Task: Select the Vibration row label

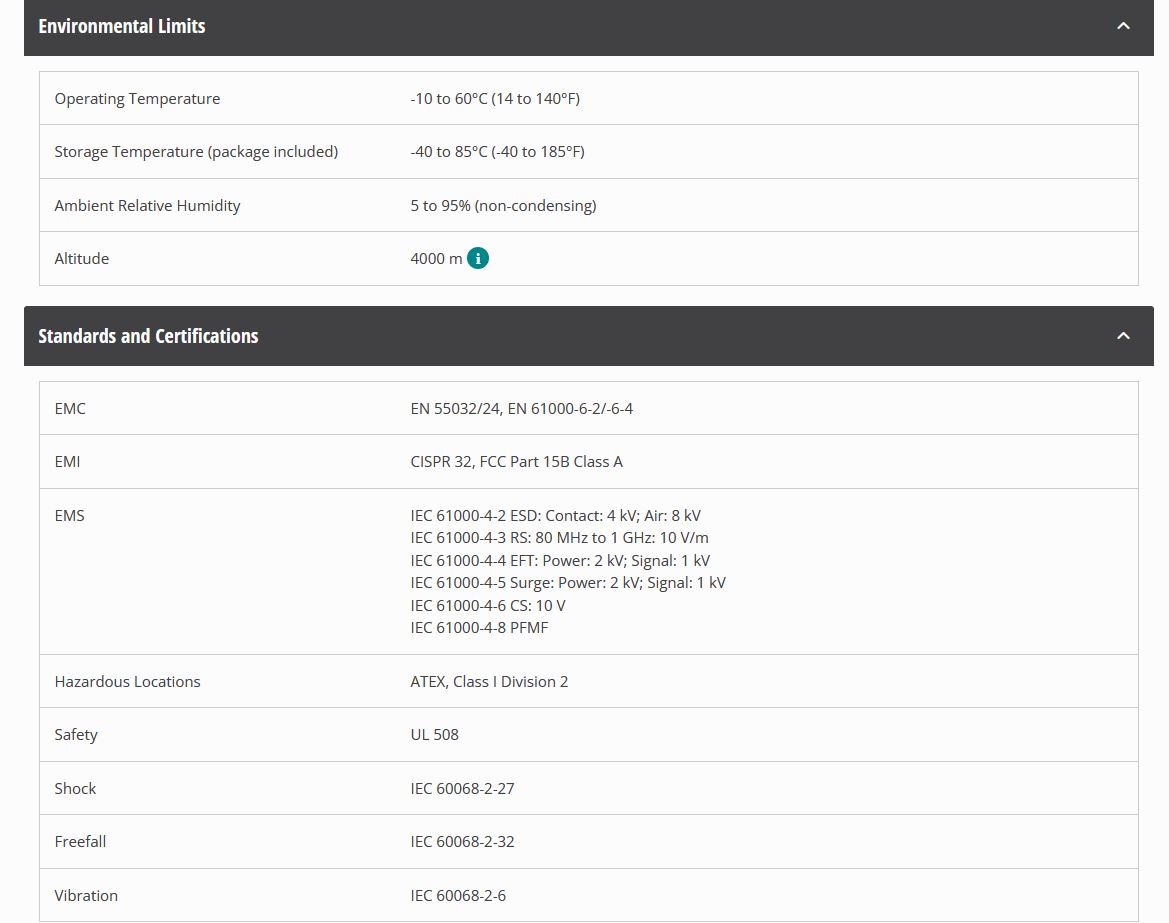Action: 86,896
